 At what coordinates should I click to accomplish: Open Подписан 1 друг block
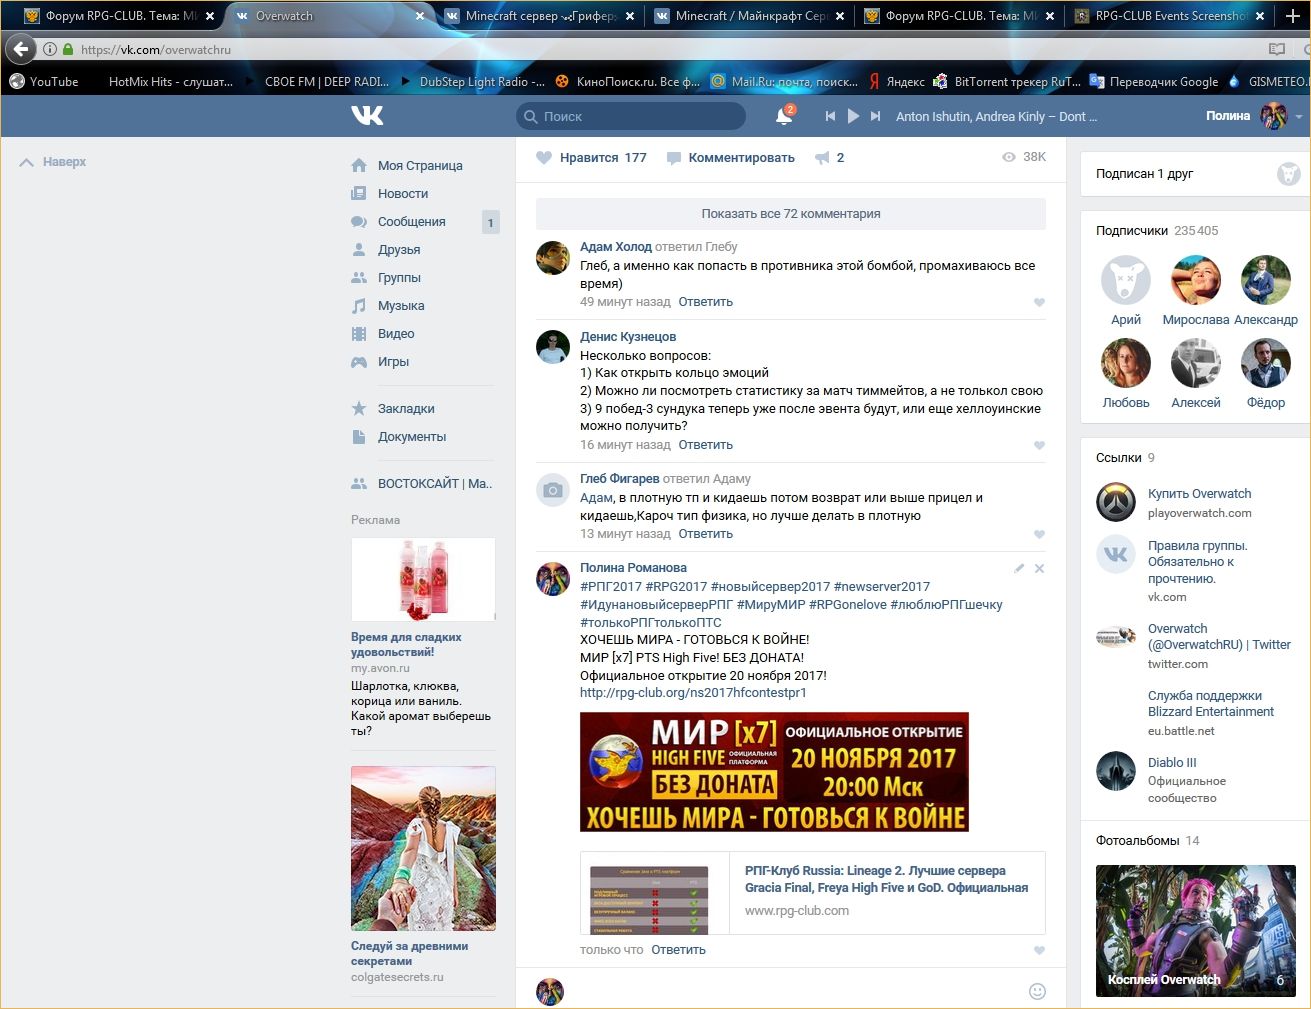pyautogui.click(x=1196, y=174)
